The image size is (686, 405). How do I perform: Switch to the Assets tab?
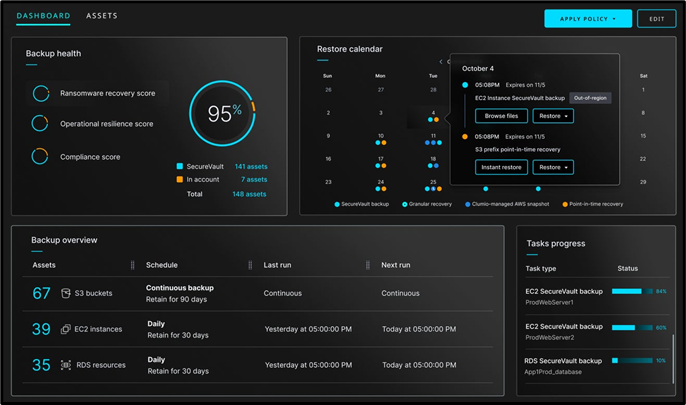[102, 16]
